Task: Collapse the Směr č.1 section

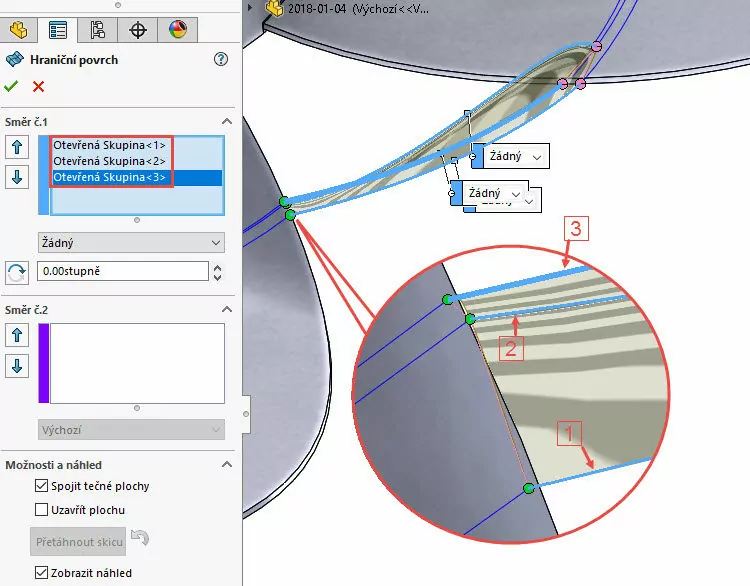Action: click(227, 122)
